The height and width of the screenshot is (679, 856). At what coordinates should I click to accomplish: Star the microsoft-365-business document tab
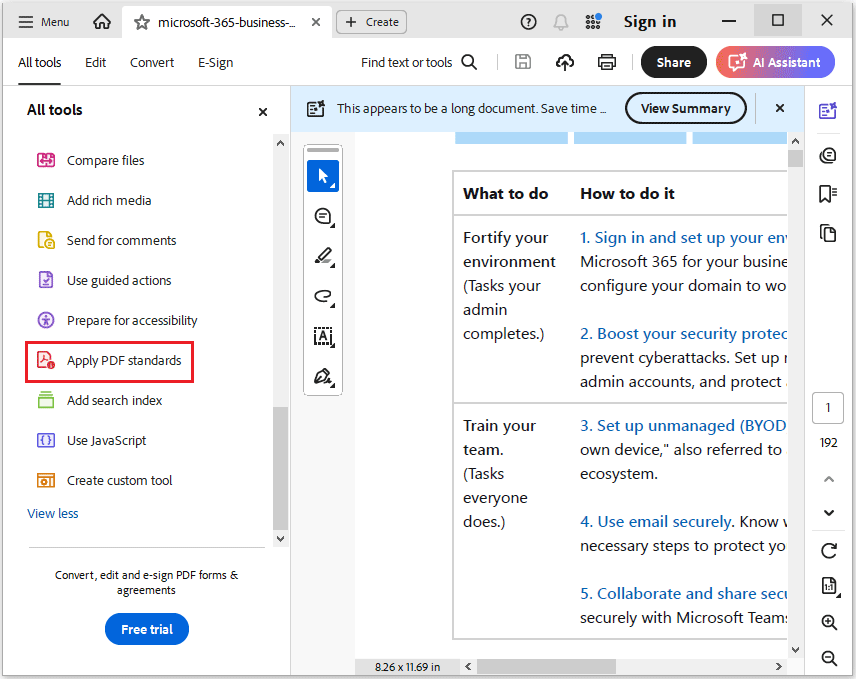[x=142, y=22]
